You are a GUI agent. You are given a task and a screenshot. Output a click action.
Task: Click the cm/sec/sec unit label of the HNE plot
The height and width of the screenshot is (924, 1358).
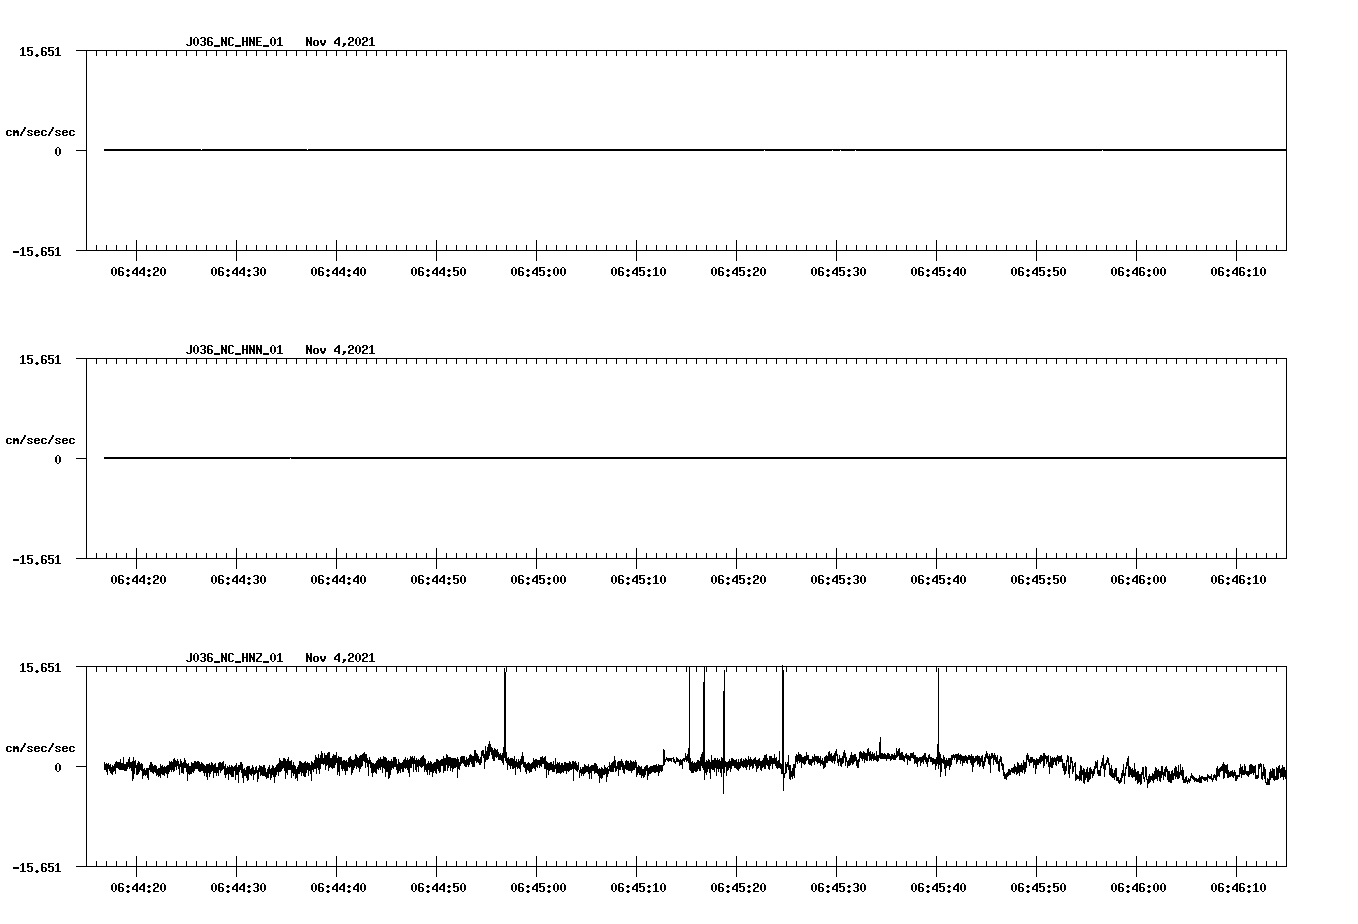[40, 132]
